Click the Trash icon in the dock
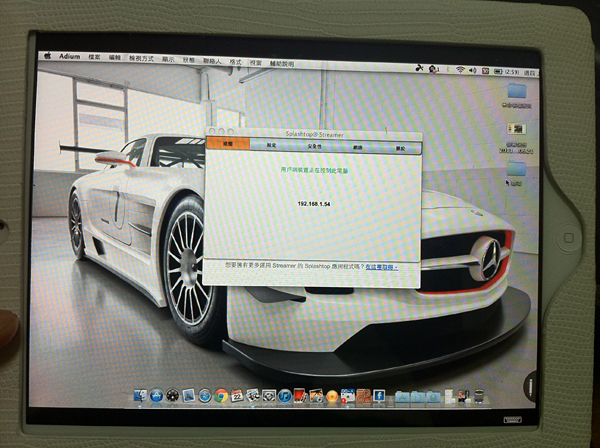 pos(479,396)
